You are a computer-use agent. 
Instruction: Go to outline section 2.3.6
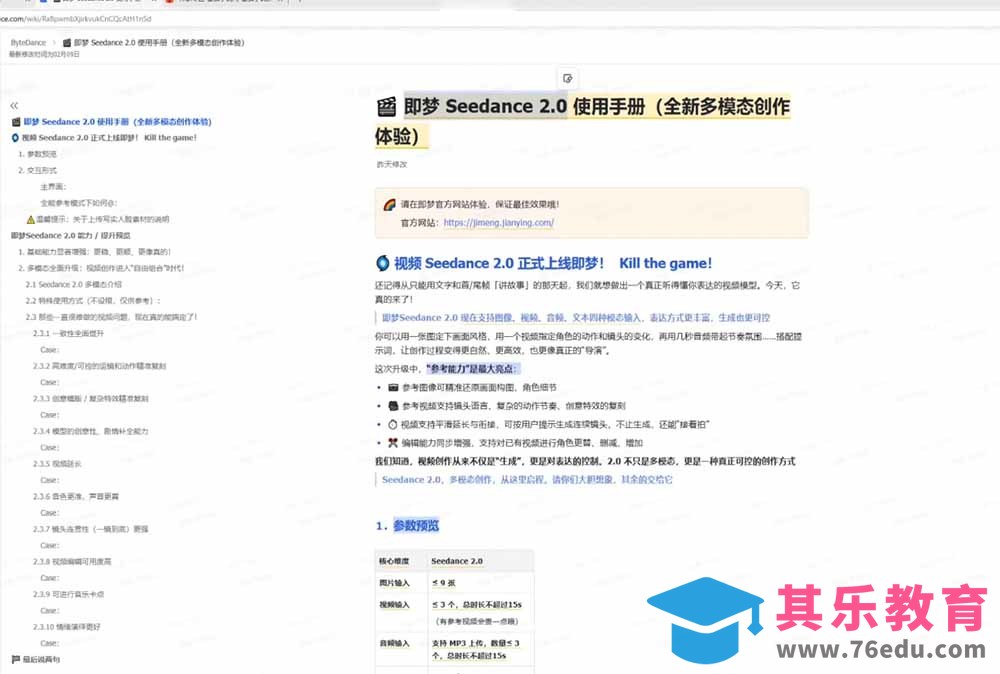tap(76, 496)
